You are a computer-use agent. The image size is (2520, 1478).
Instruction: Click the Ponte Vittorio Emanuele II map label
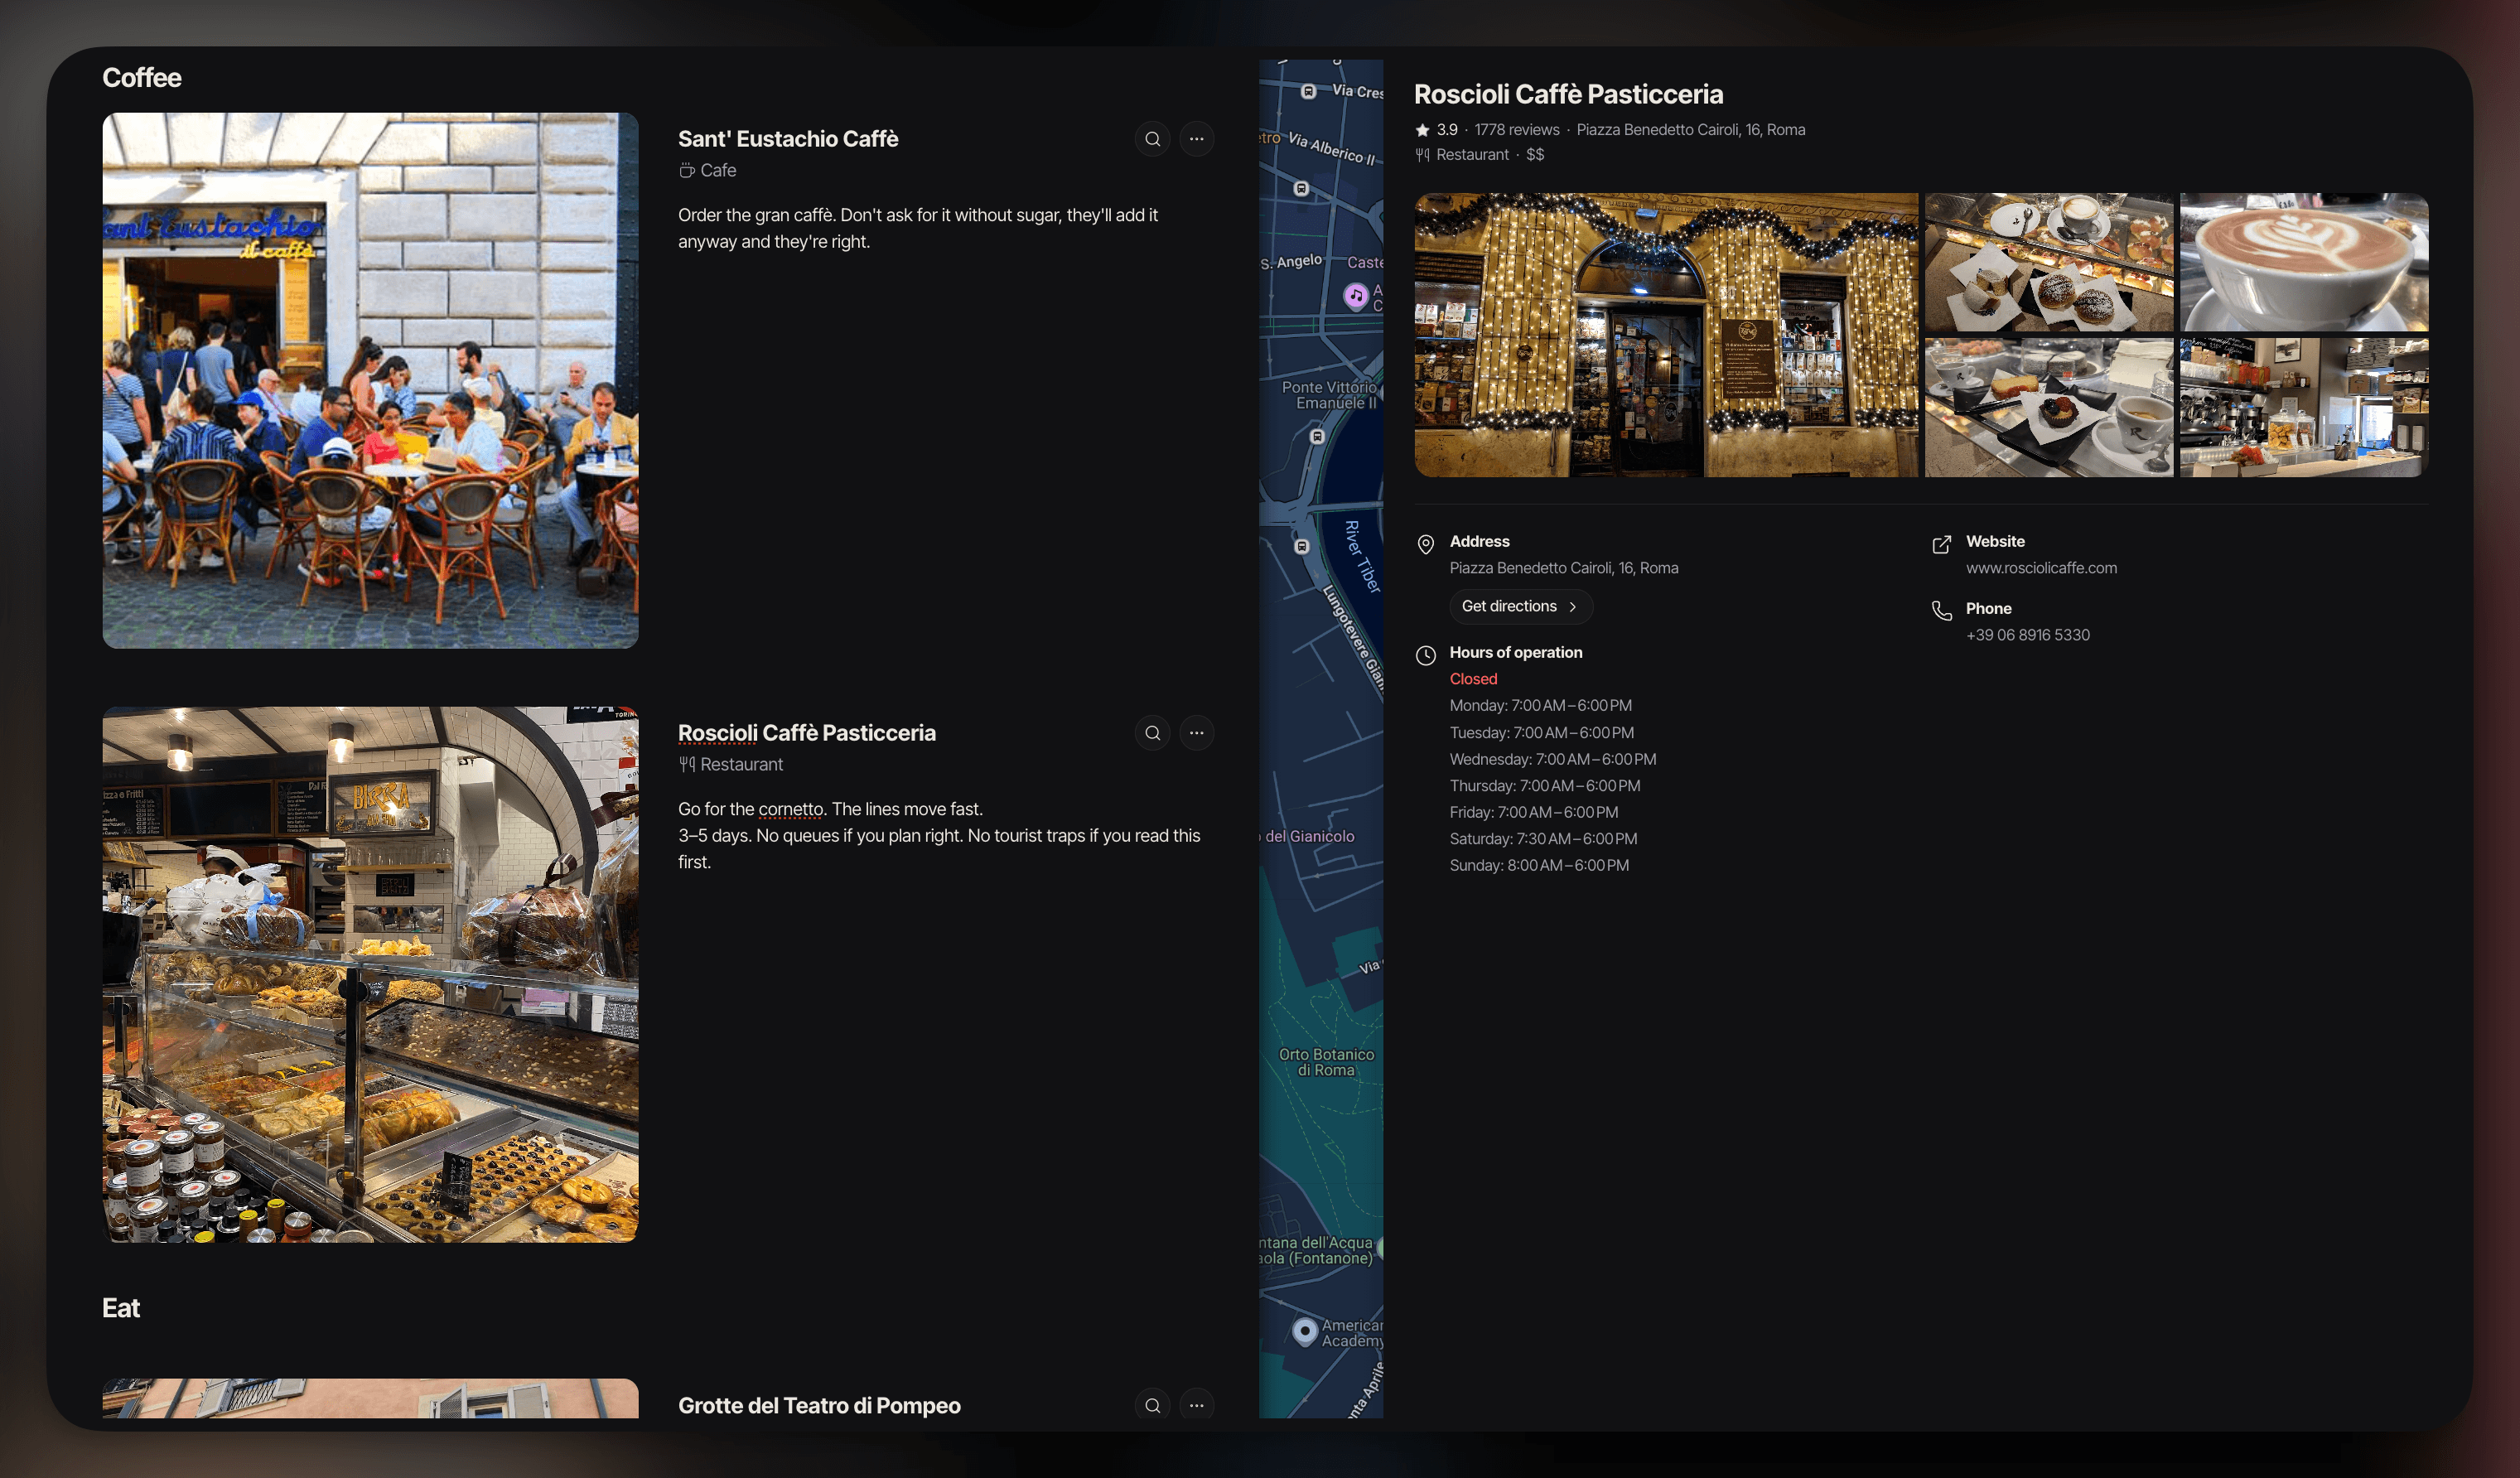1329,395
